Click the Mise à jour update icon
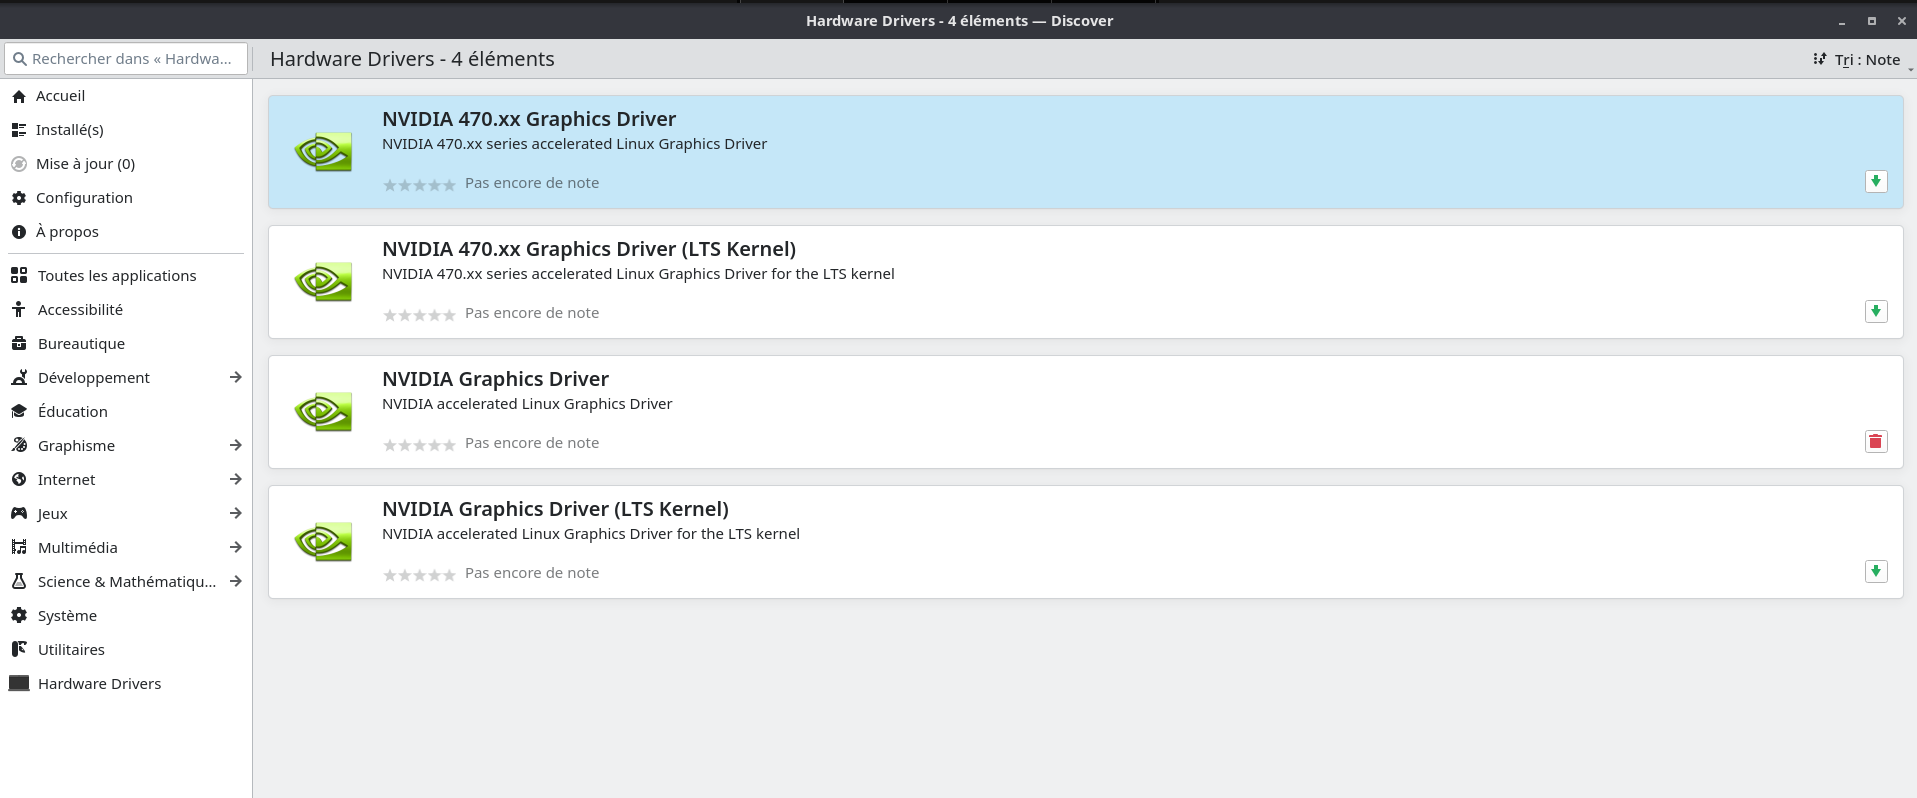This screenshot has height=798, width=1917. point(19,164)
